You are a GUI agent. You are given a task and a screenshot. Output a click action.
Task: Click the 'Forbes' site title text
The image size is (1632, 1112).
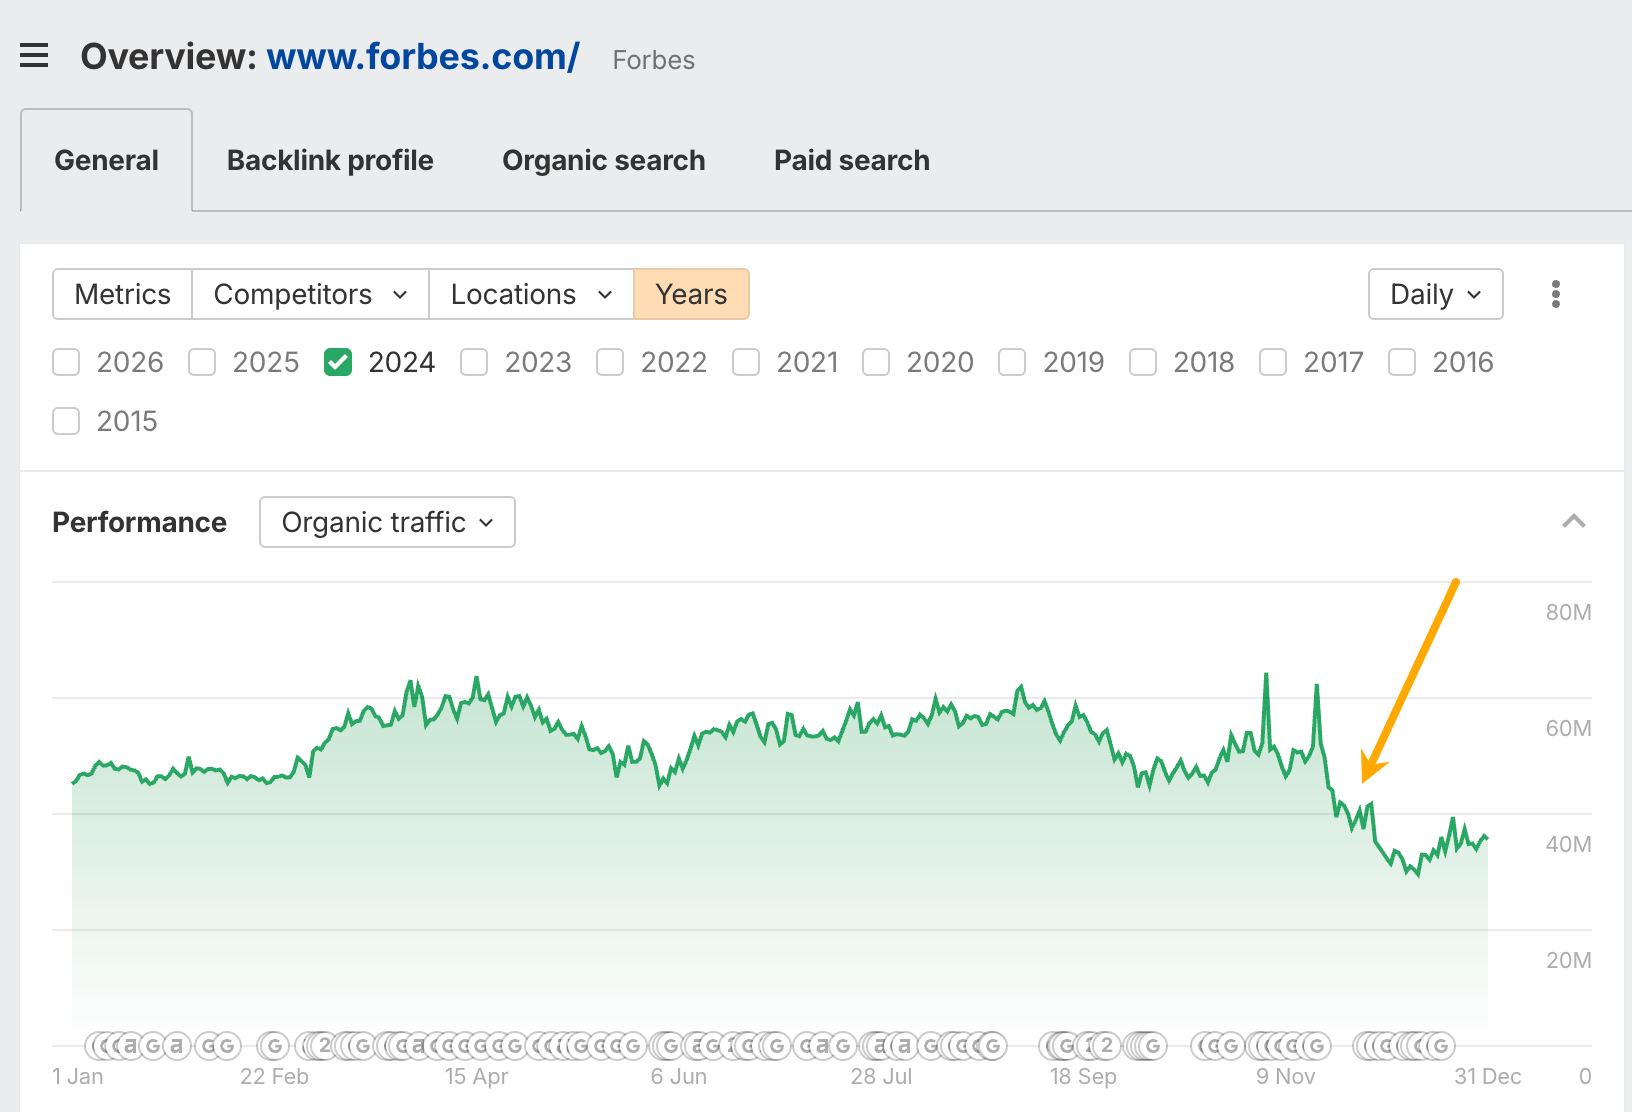tap(654, 60)
